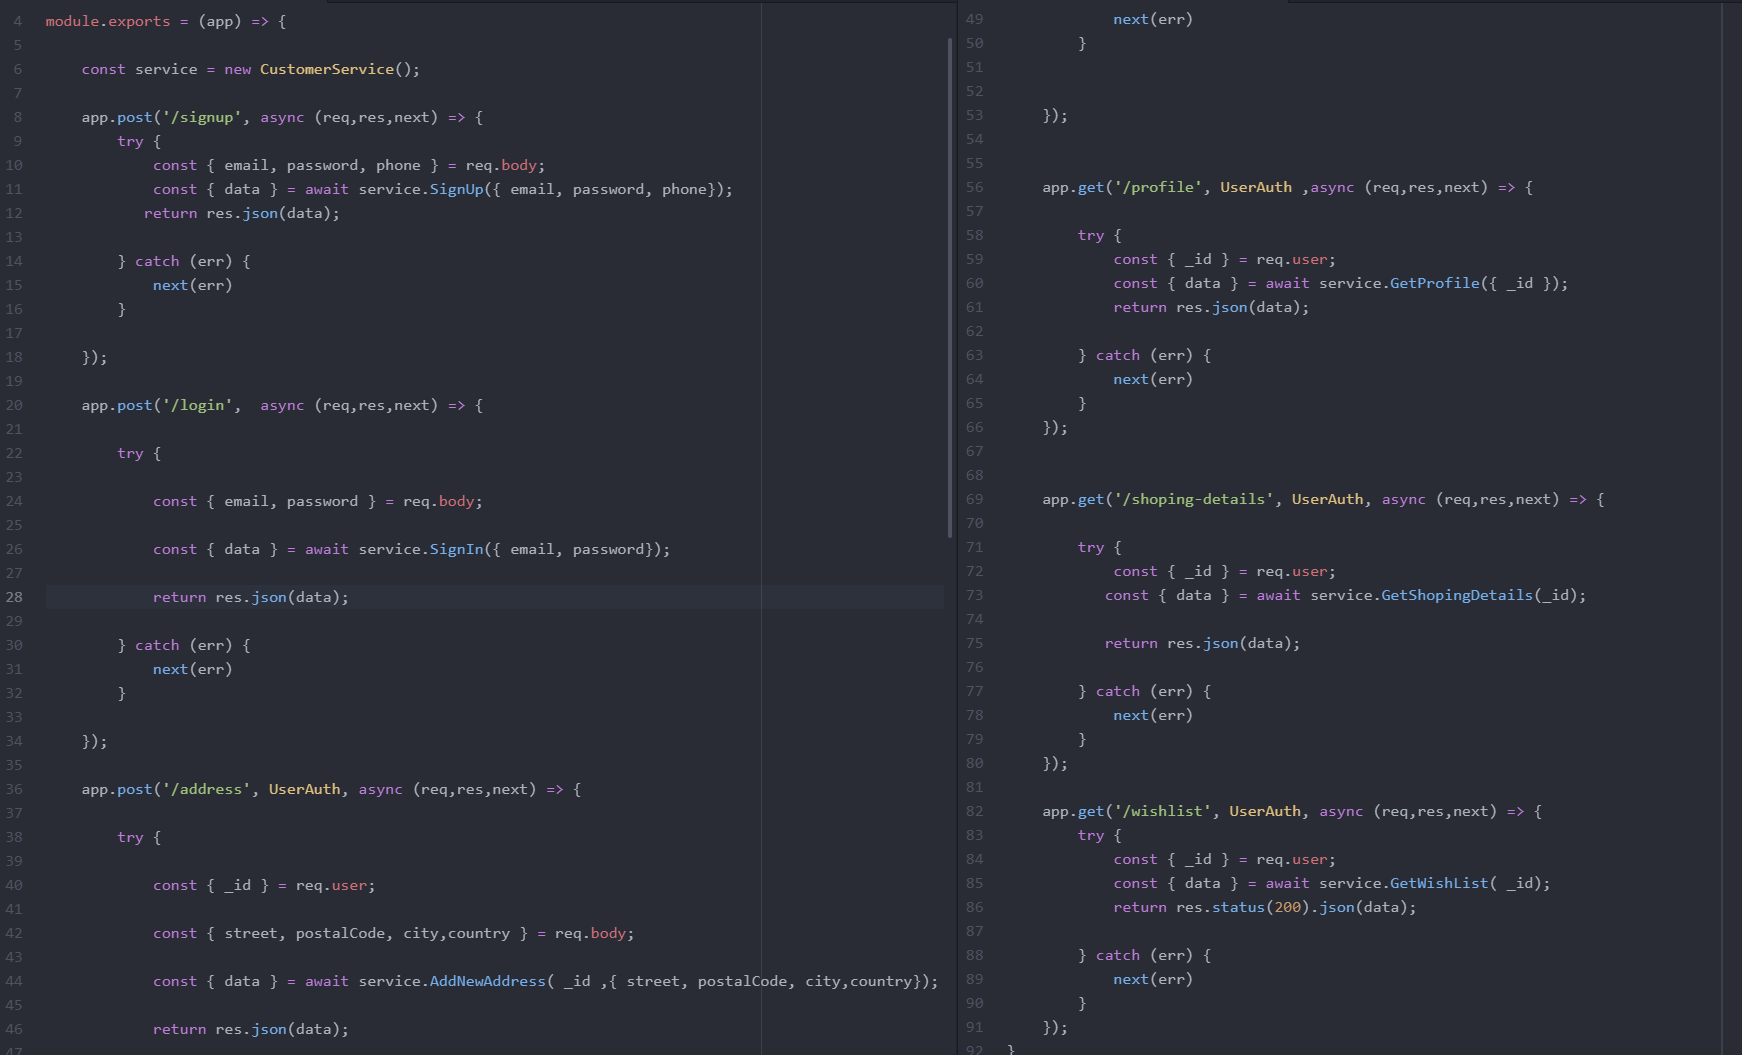
Task: Click line number 20 in the gutter
Action: tap(14, 405)
